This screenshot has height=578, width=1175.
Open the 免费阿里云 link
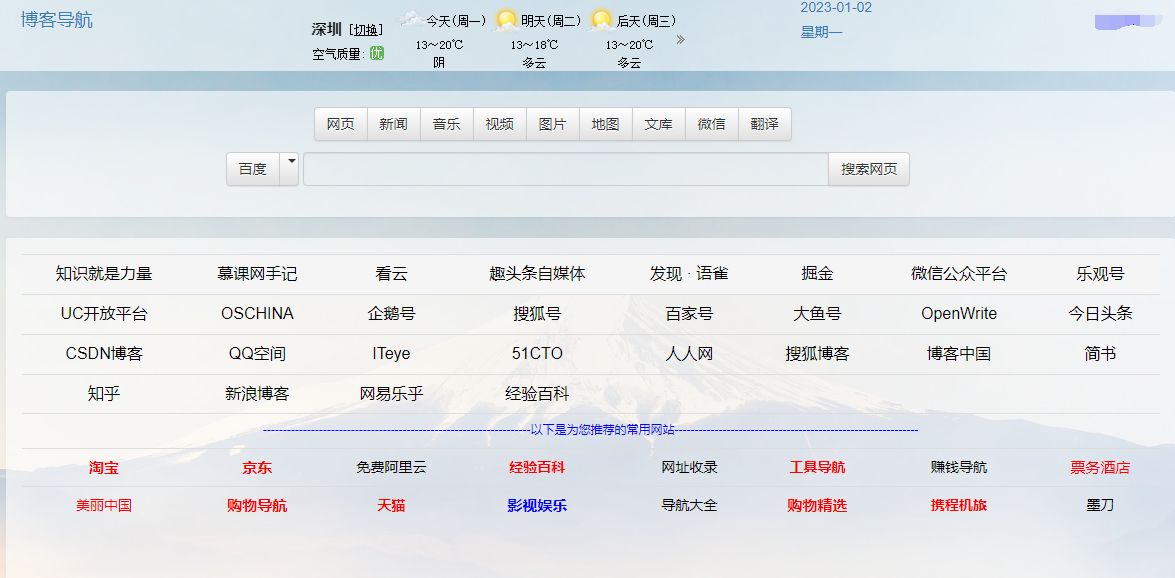point(392,468)
